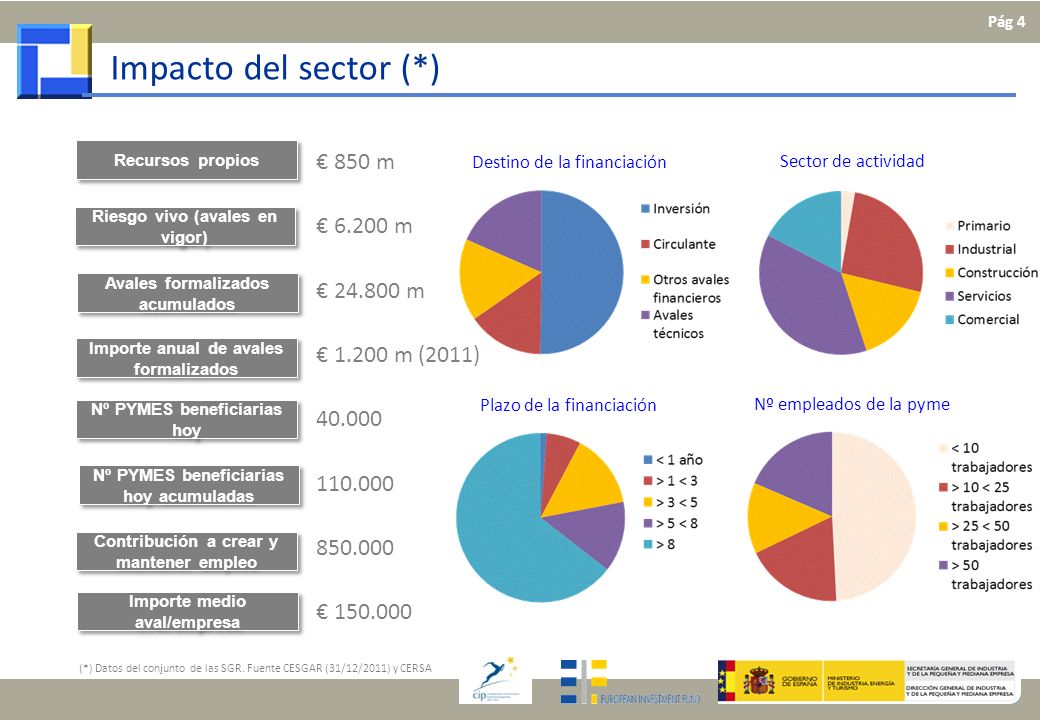
Task: Click the 'Destino de la financiación' chart title
Action: (569, 162)
